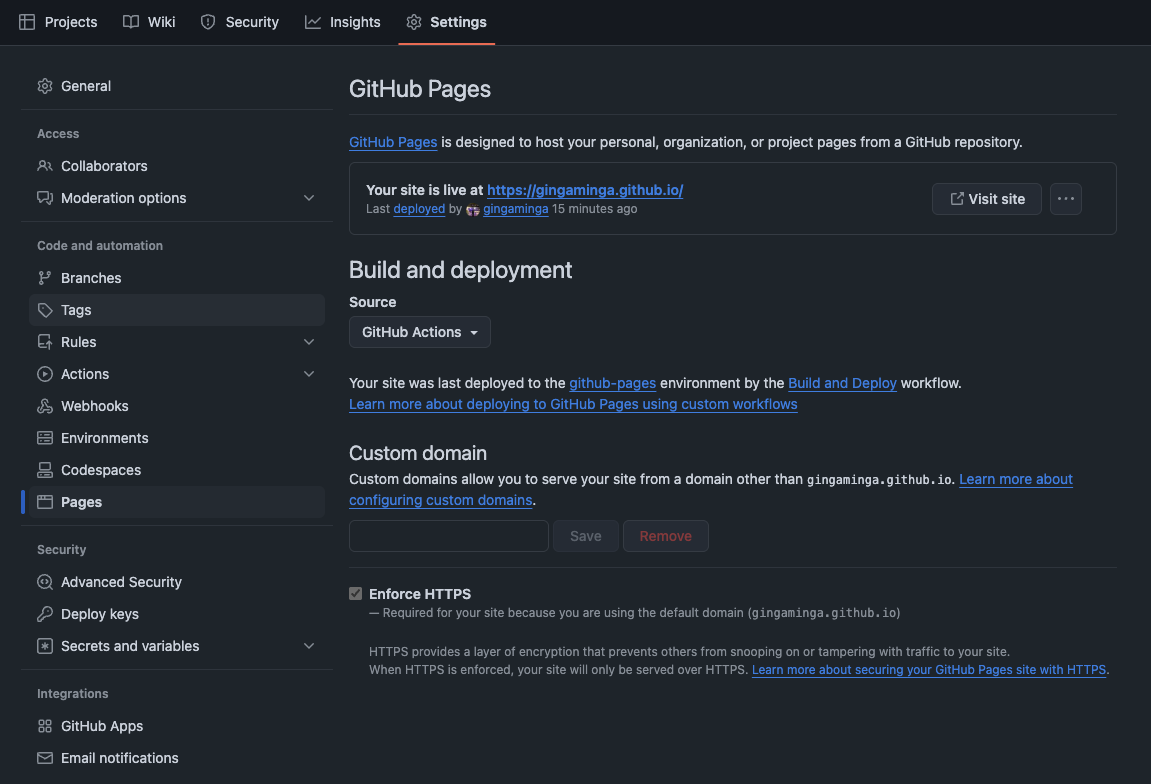Open the gingaminga profile link
1151x784 pixels.
click(x=515, y=208)
